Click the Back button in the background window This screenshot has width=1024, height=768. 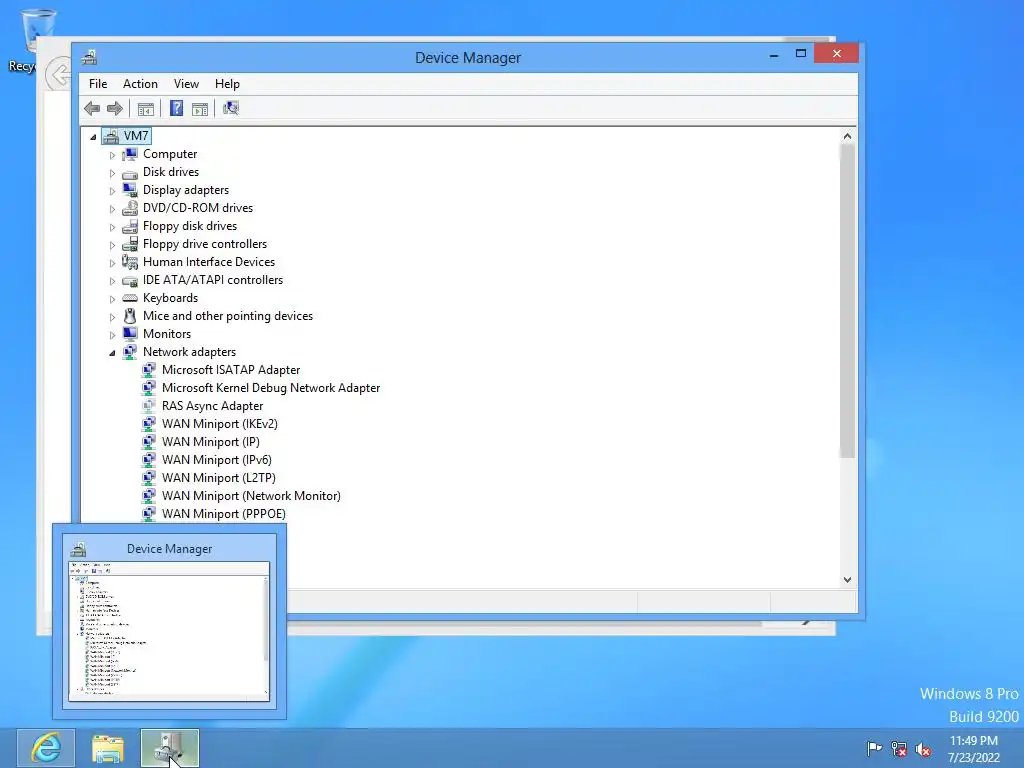58,74
